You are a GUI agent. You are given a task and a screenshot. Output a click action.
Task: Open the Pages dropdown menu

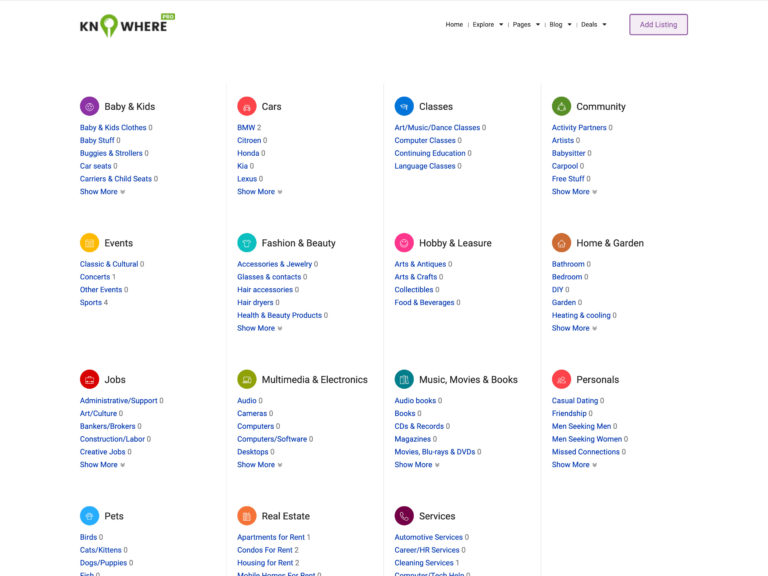coord(525,25)
